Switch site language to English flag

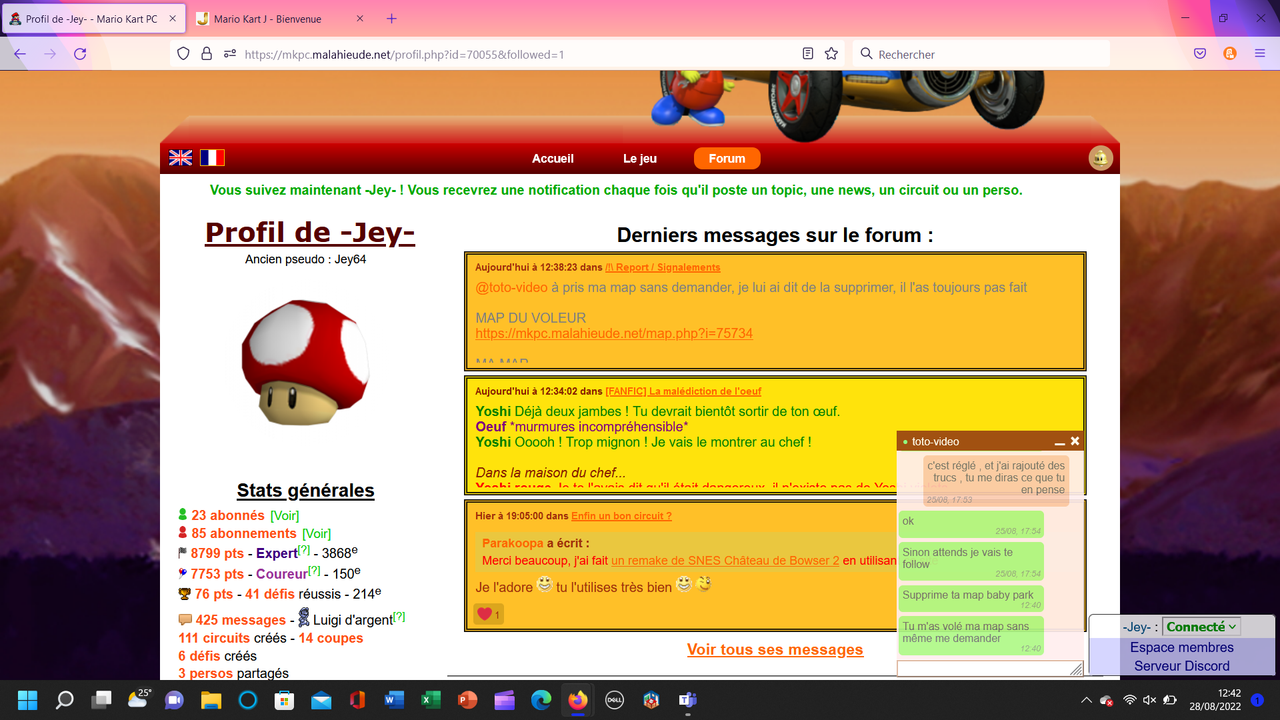tap(180, 158)
